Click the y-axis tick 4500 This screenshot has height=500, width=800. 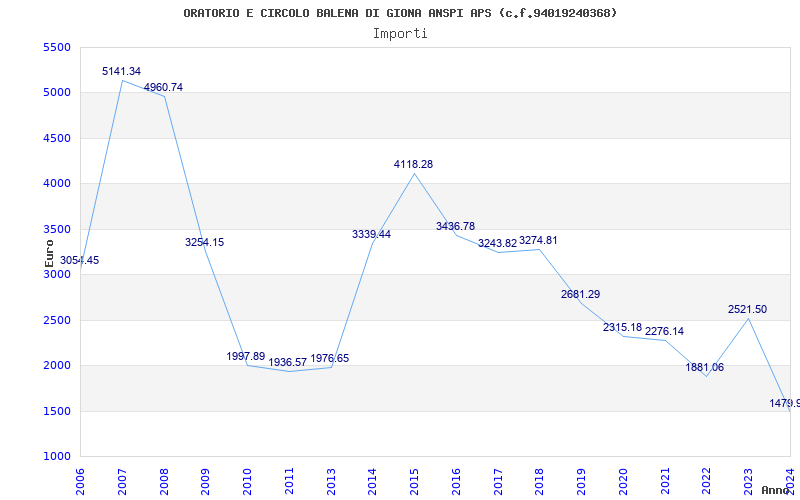tap(58, 138)
